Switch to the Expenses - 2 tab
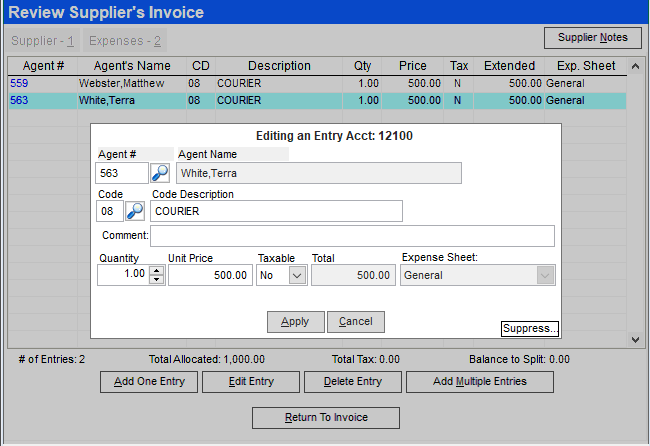 [125, 41]
